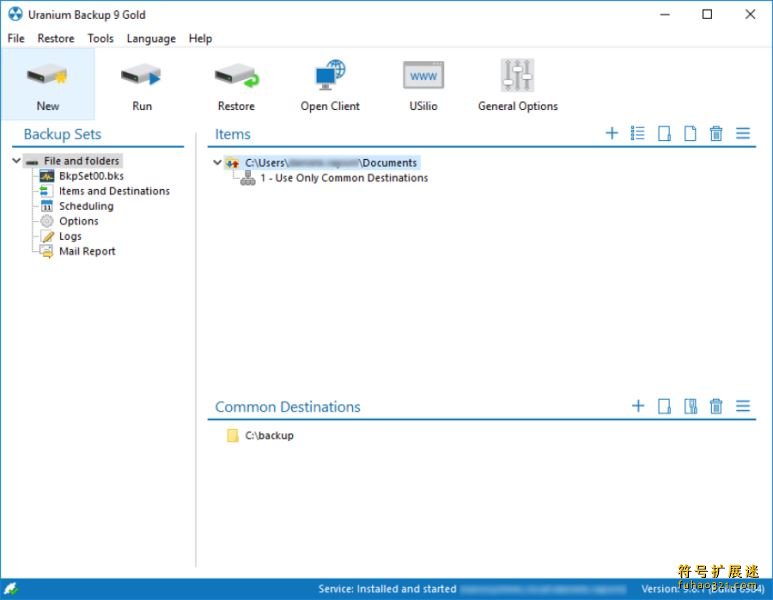Viewport: 773px width, 600px height.
Task: Open the Language menu
Action: [x=151, y=38]
